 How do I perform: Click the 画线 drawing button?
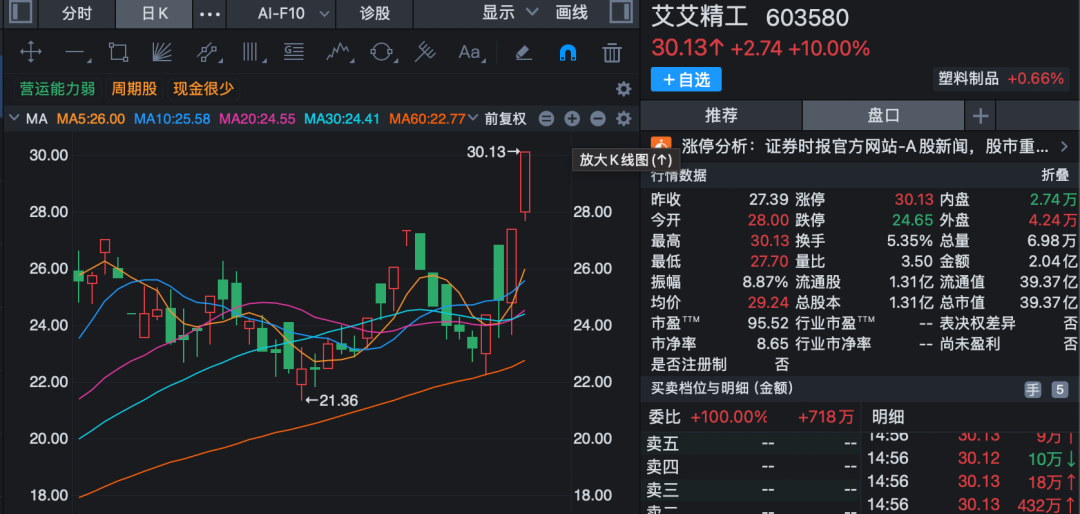(x=572, y=12)
